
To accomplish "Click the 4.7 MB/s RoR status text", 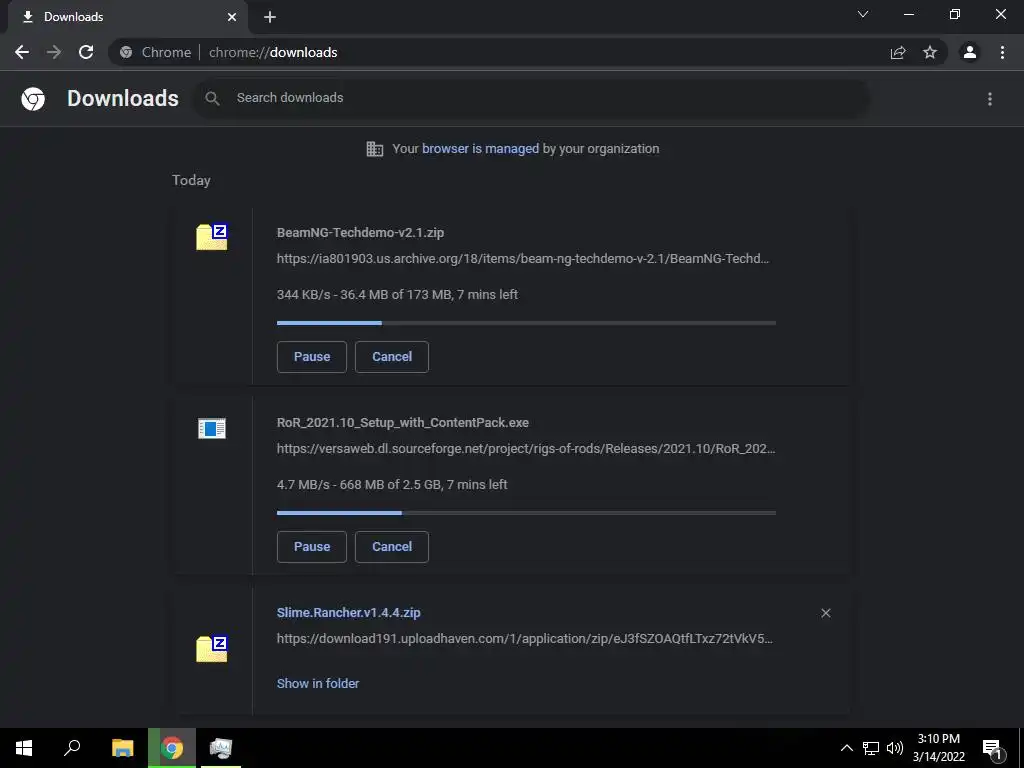I will coord(392,485).
